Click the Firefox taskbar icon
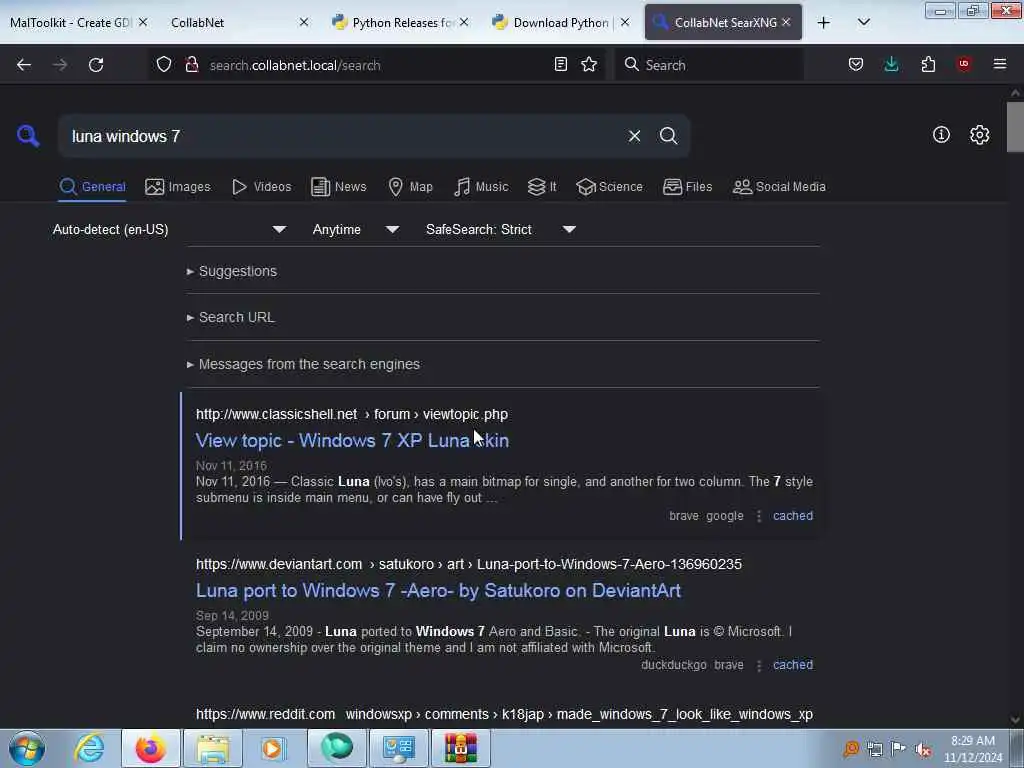 coord(151,748)
